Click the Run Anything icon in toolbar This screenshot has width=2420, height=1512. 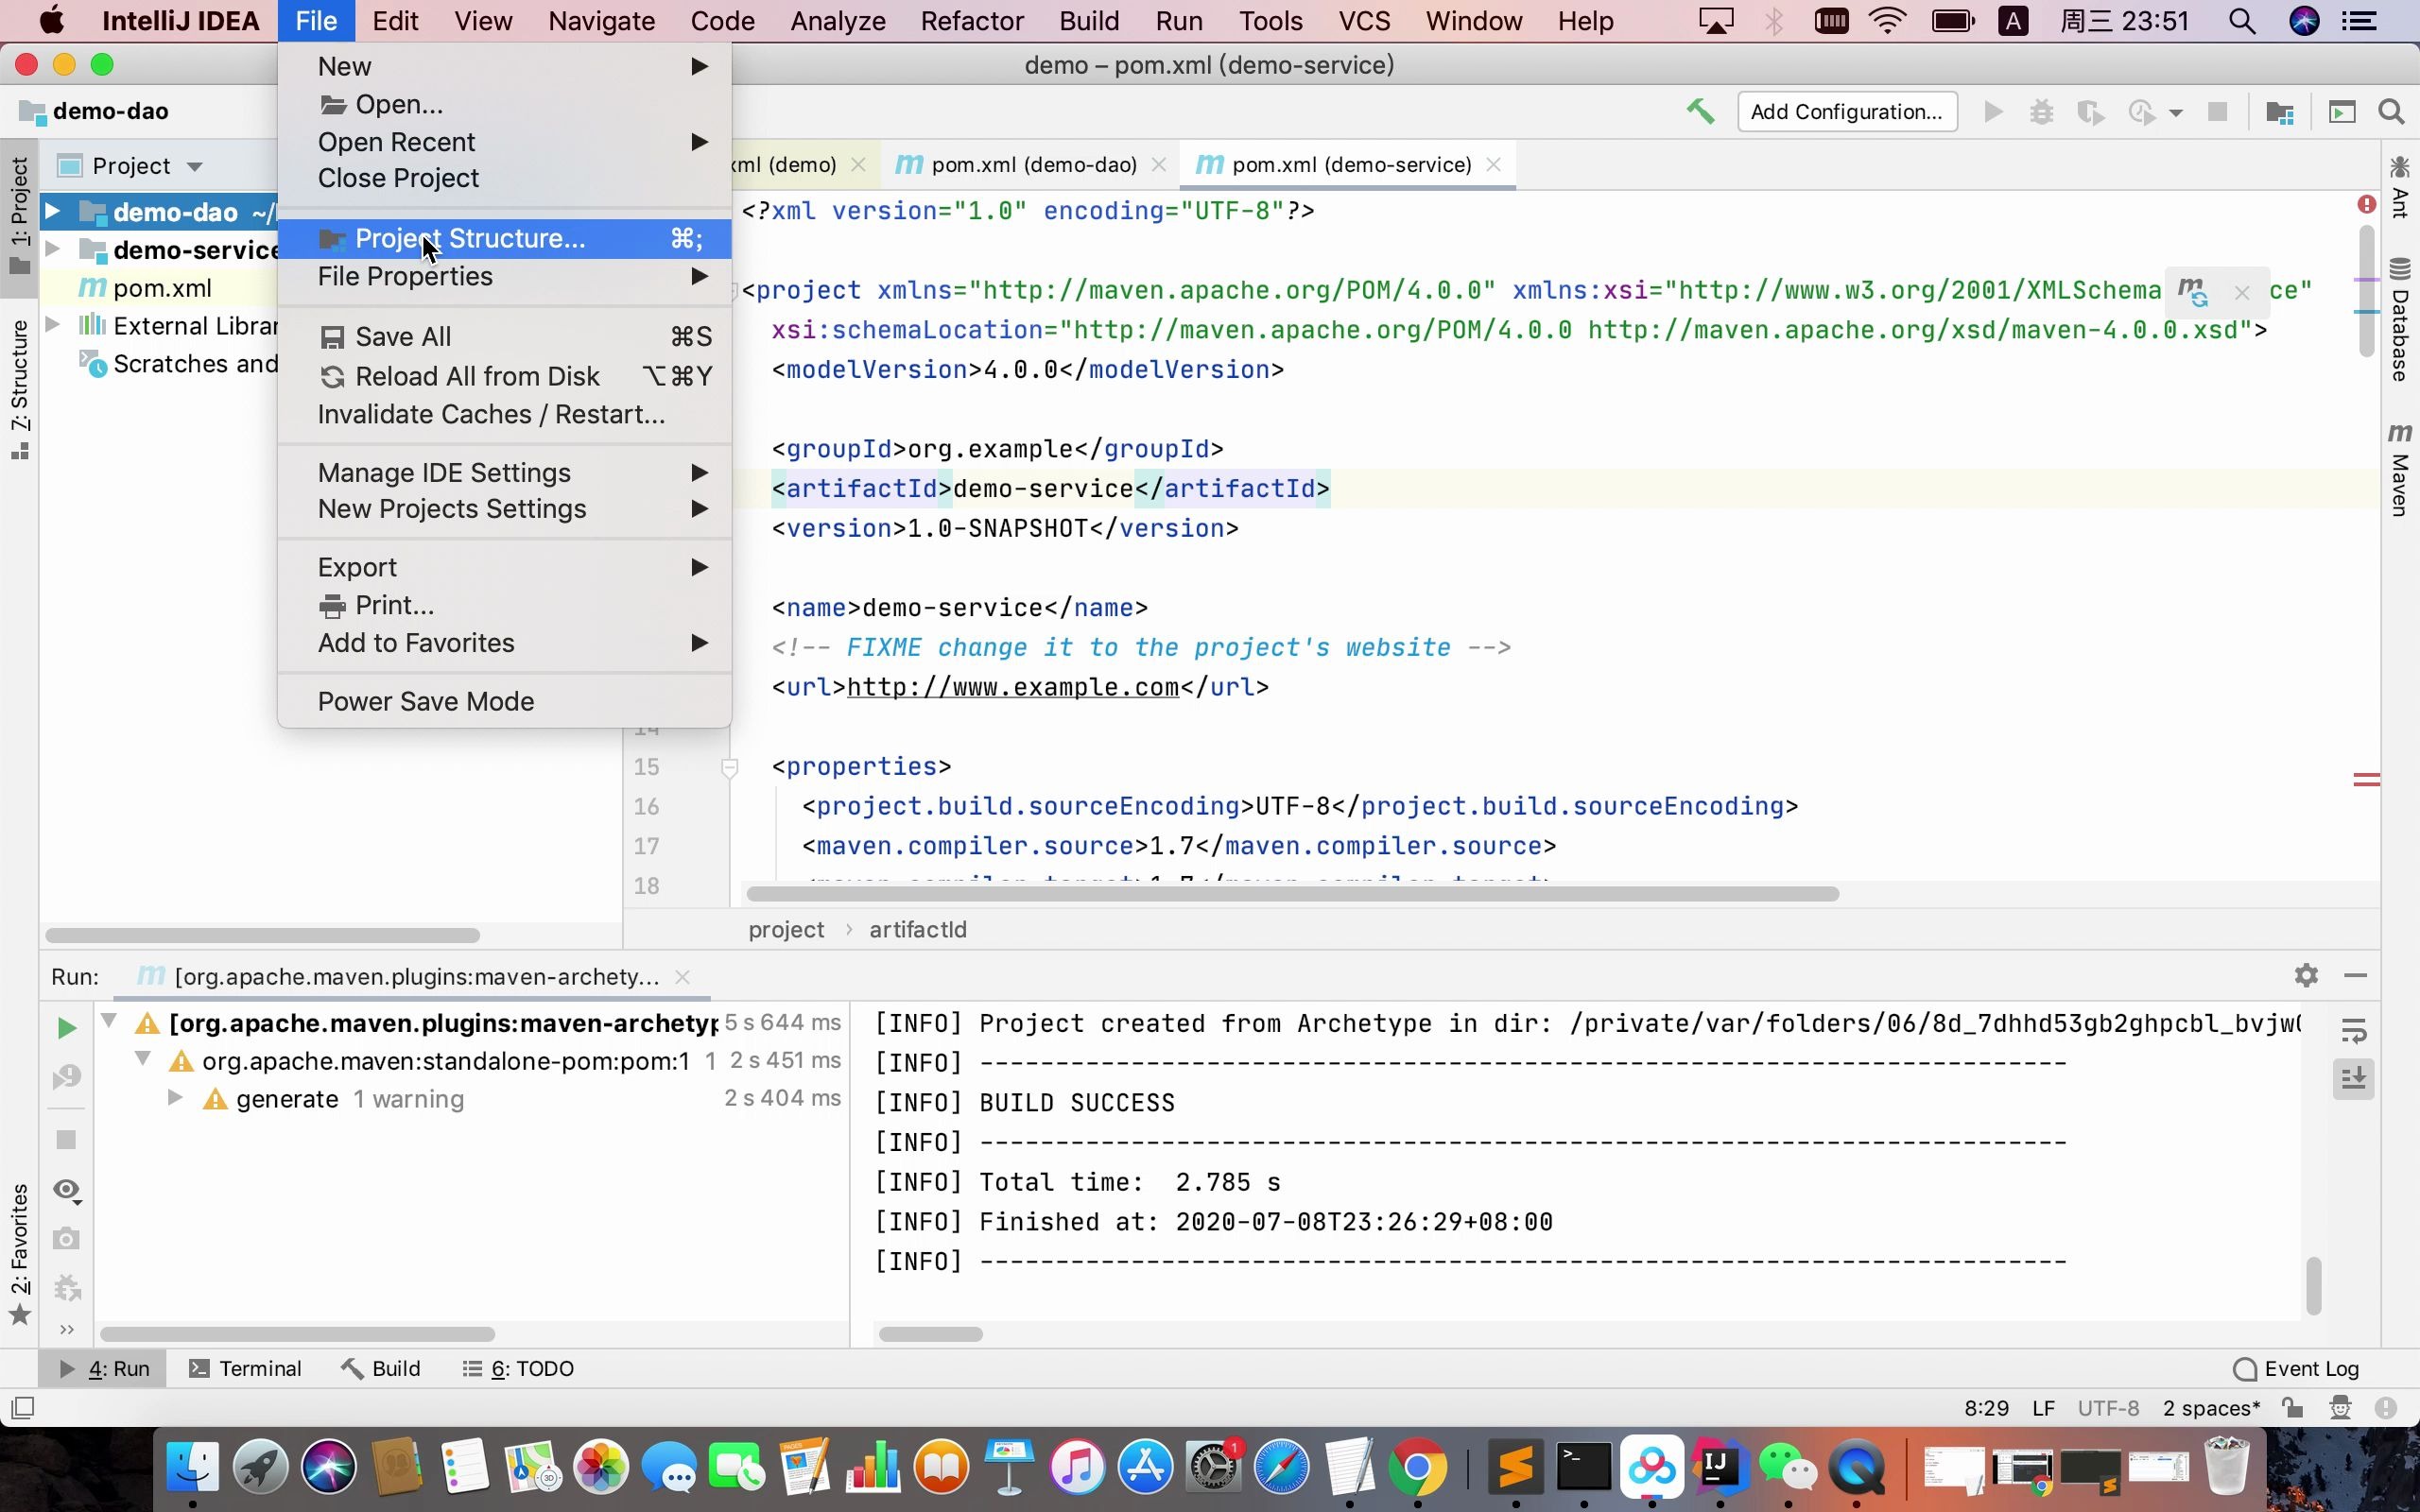(2342, 112)
